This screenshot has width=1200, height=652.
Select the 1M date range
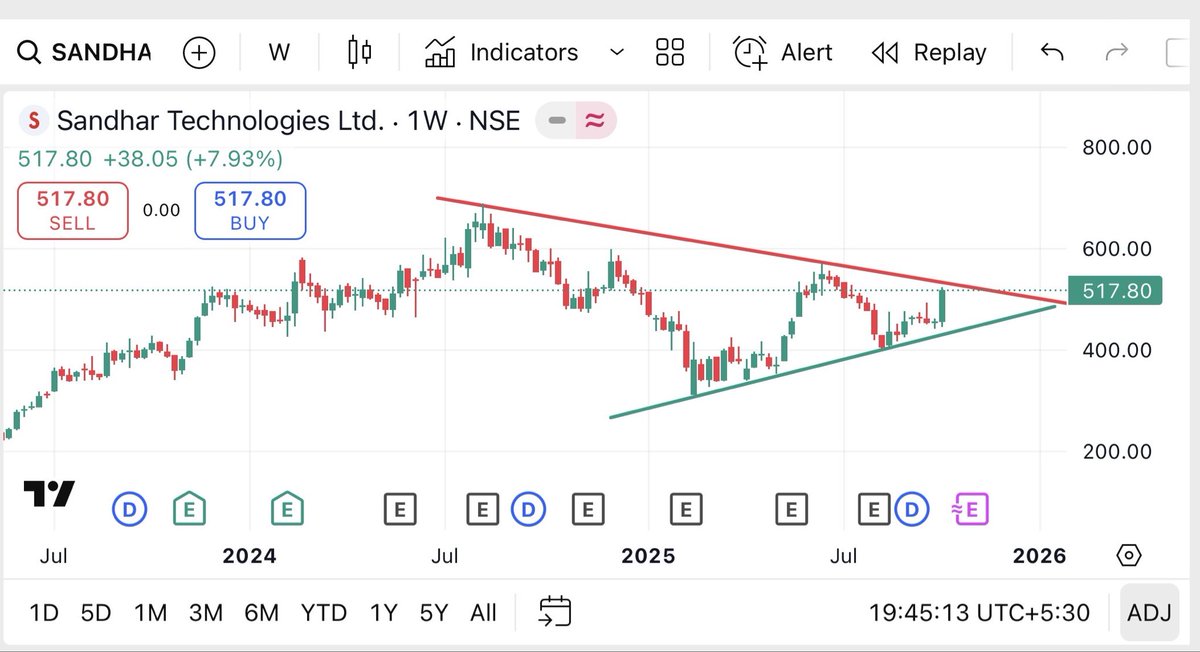pos(150,612)
